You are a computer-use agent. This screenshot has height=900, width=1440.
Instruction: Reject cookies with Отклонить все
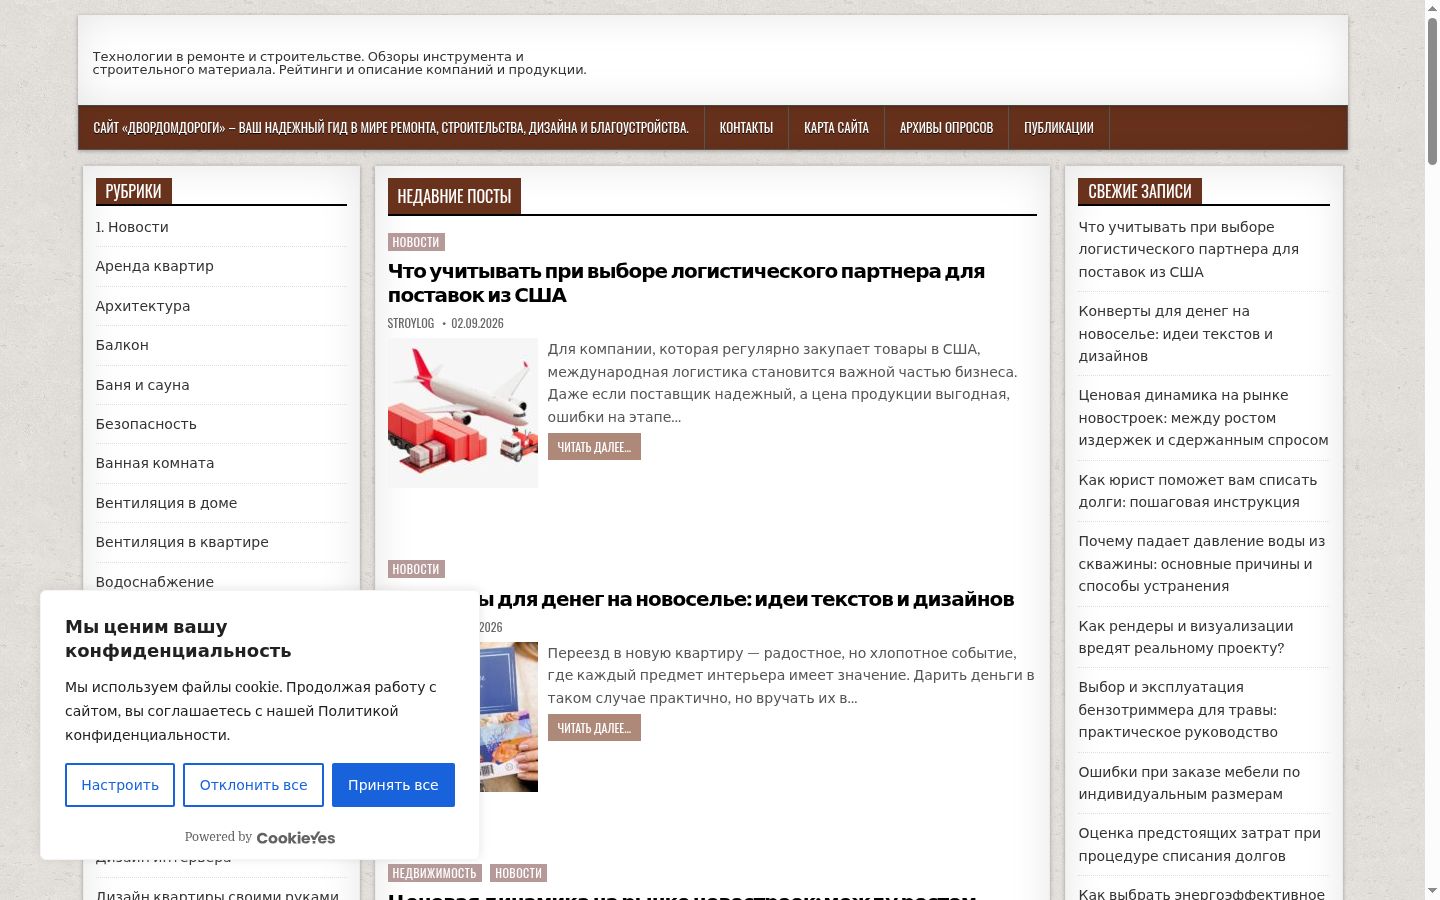point(253,785)
